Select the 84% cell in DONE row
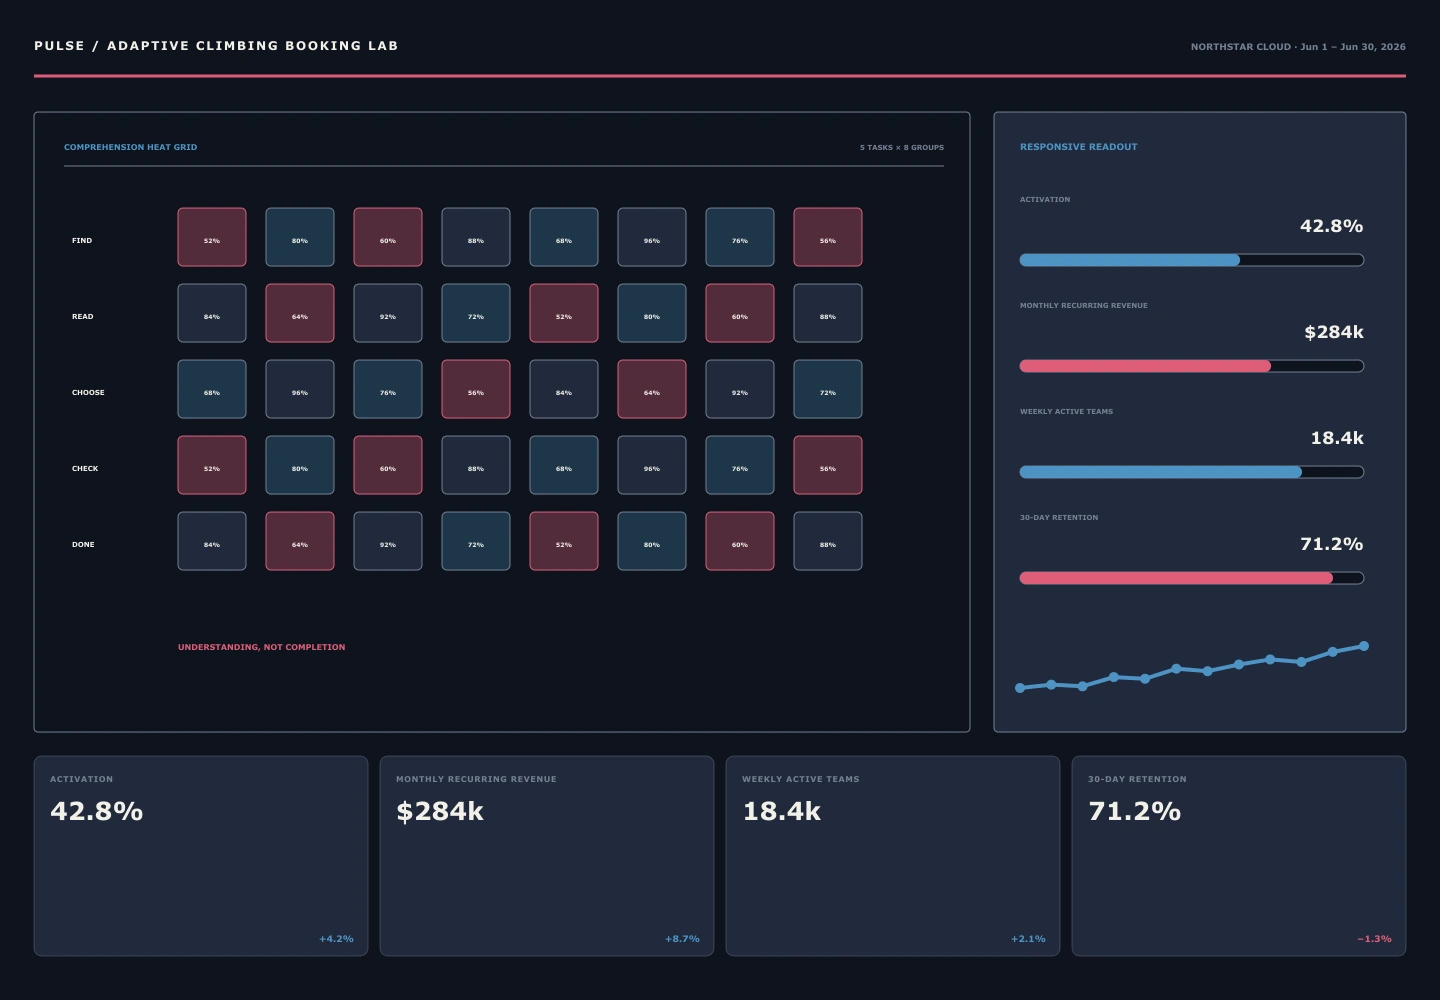Image resolution: width=1440 pixels, height=1000 pixels. (212, 541)
